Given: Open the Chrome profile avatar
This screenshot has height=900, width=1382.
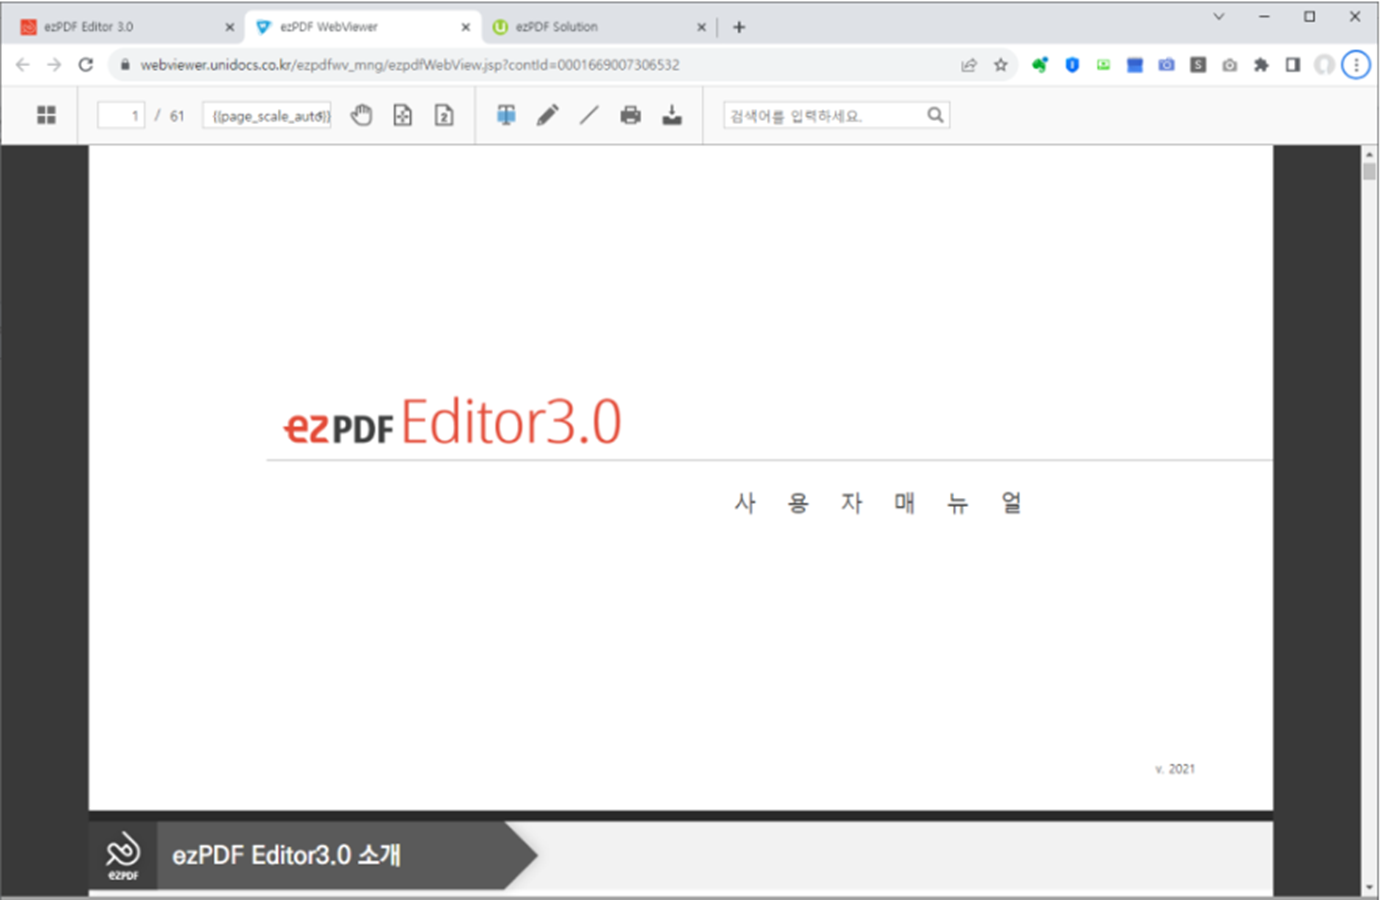Looking at the screenshot, I should [1324, 65].
